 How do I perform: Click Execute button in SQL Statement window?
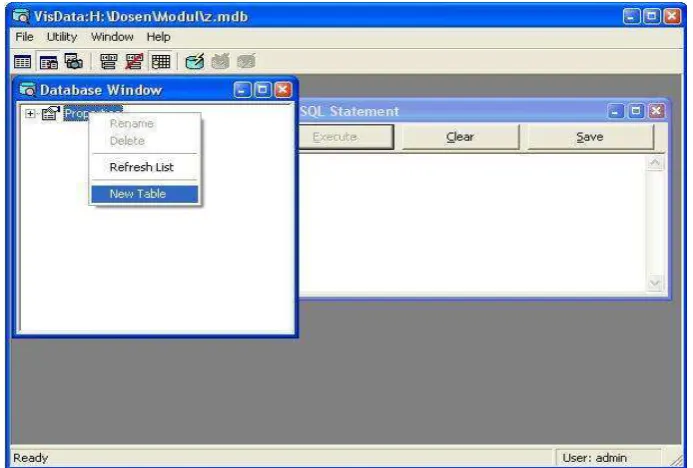[x=346, y=137]
